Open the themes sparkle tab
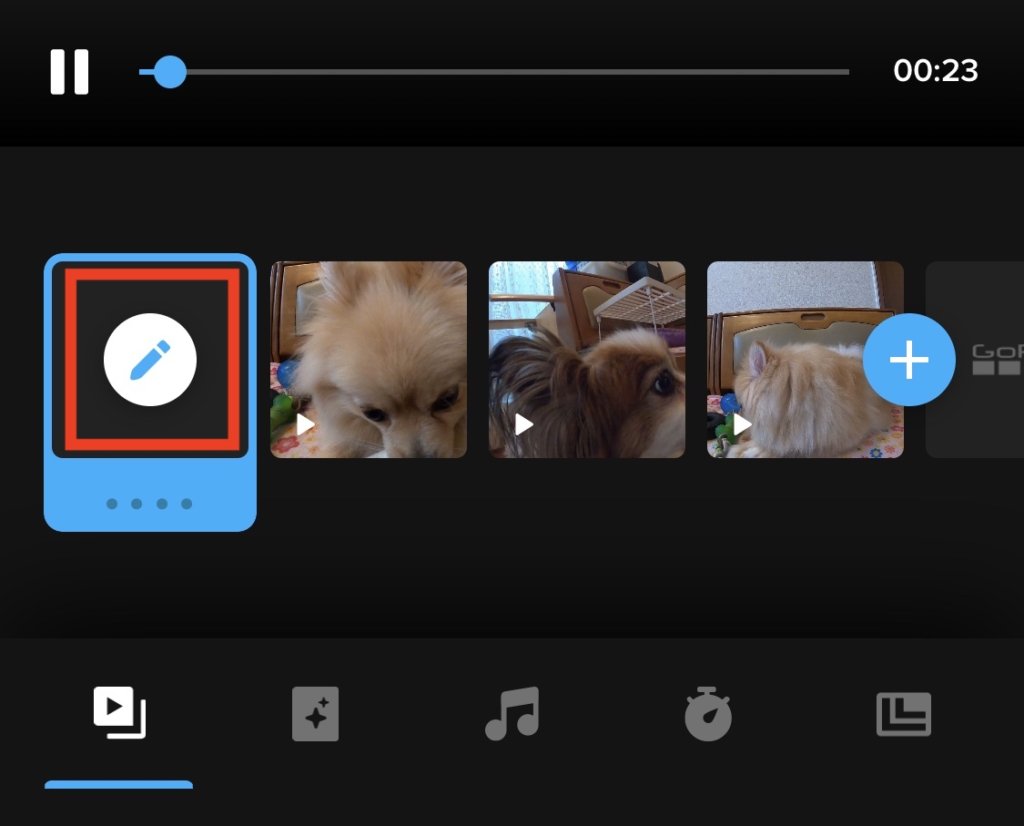Viewport: 1024px width, 826px height. tap(315, 714)
